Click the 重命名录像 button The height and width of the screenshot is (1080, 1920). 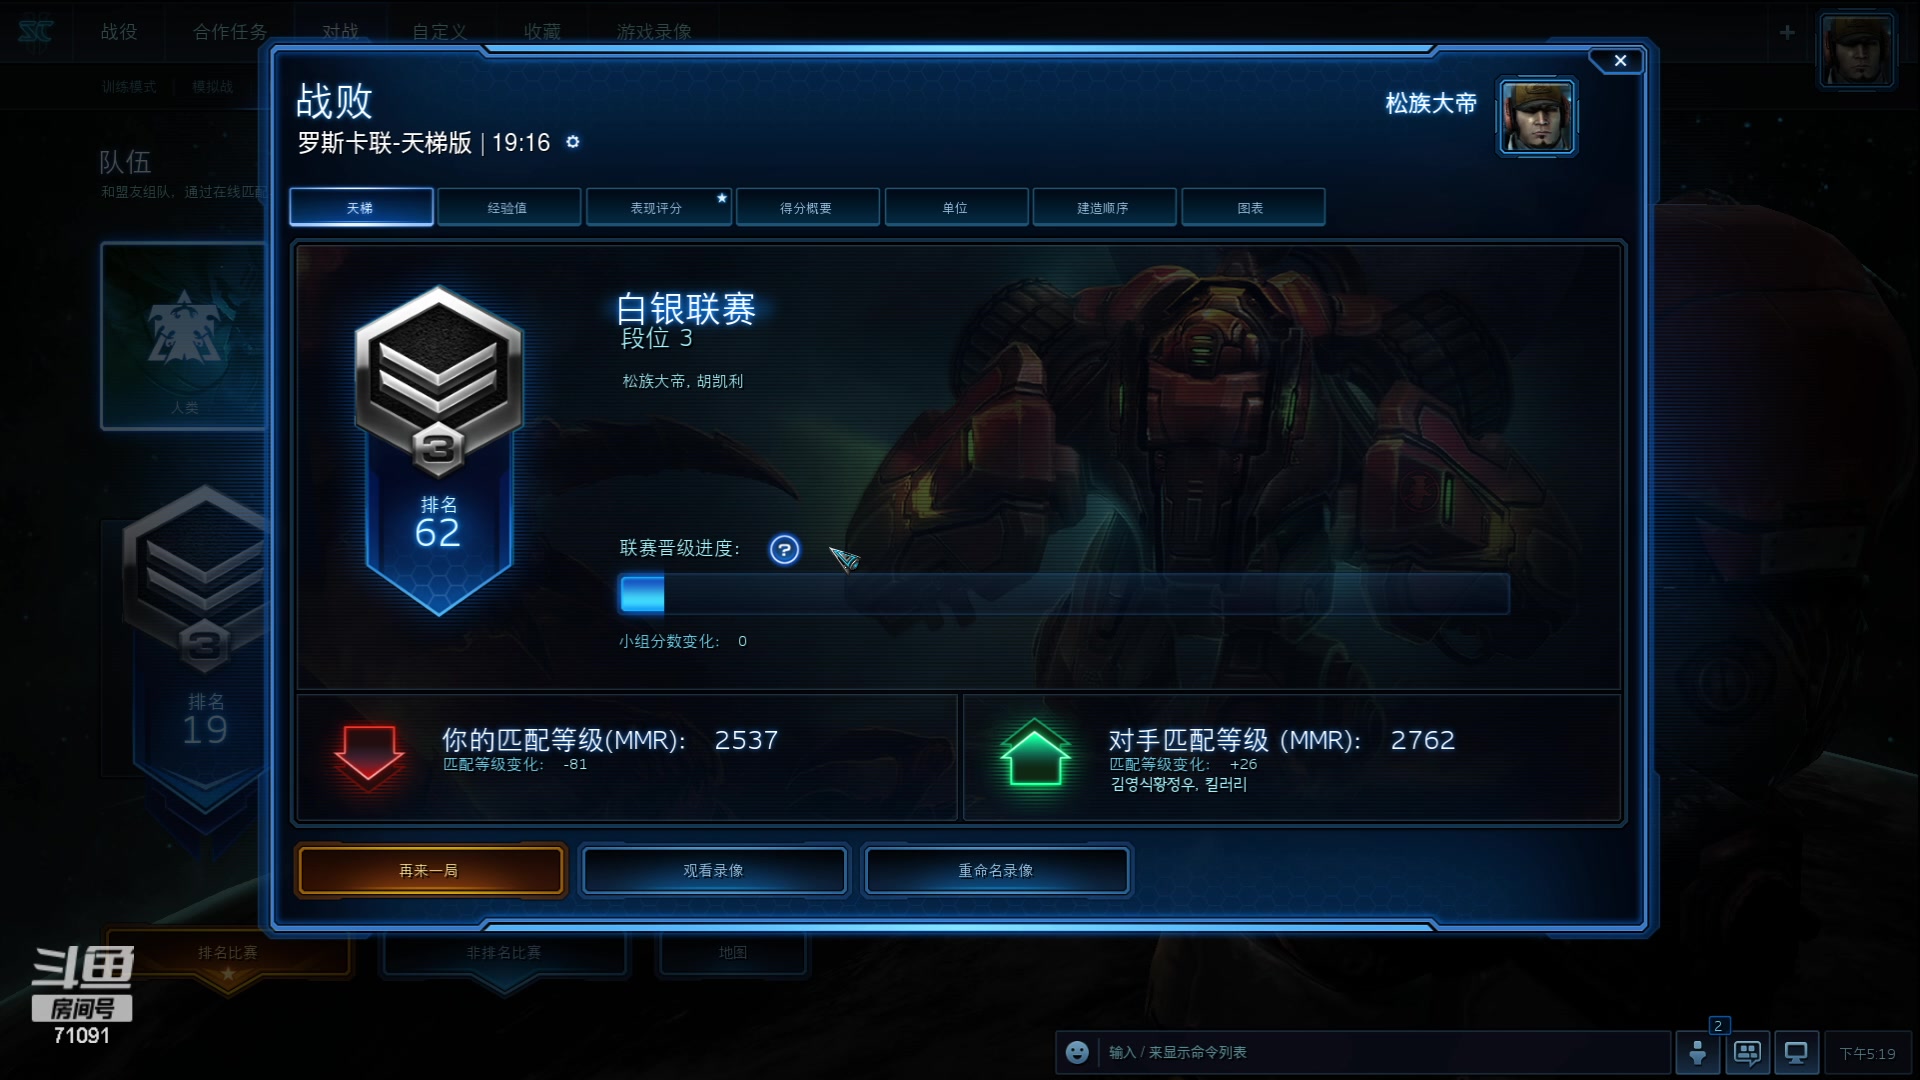996,871
